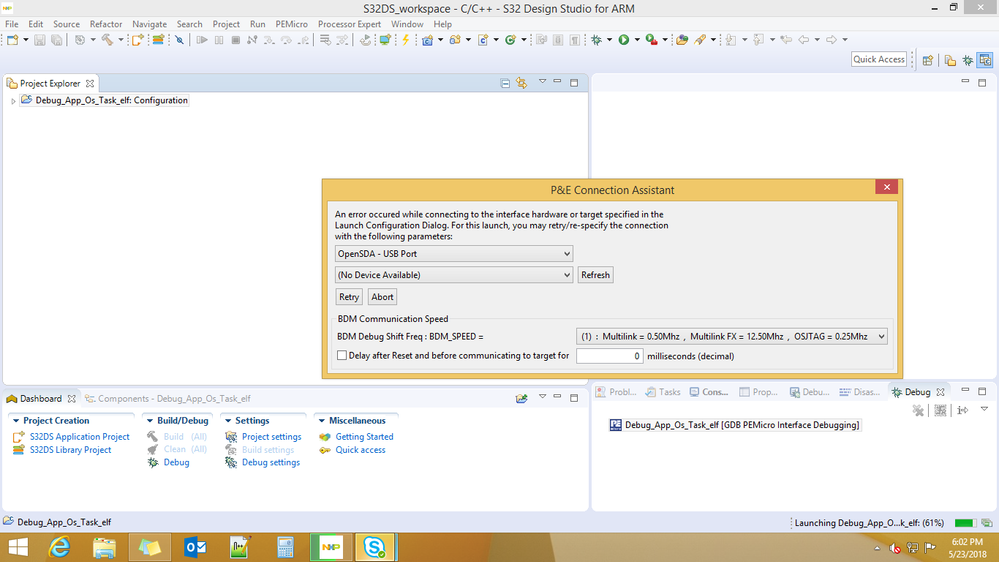Click the Open Perspective icon
The height and width of the screenshot is (562, 999).
[928, 60]
